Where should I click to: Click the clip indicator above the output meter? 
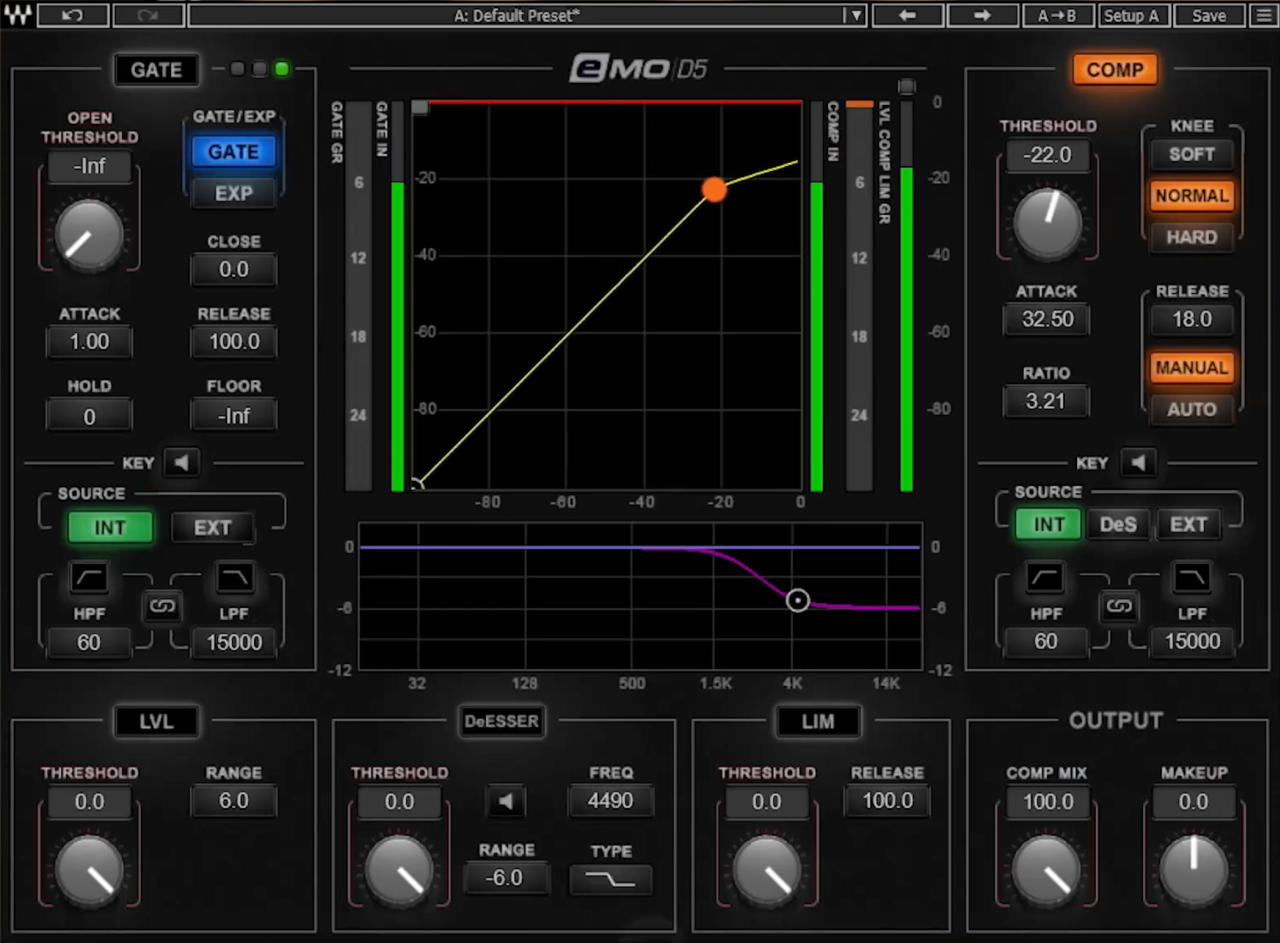906,86
